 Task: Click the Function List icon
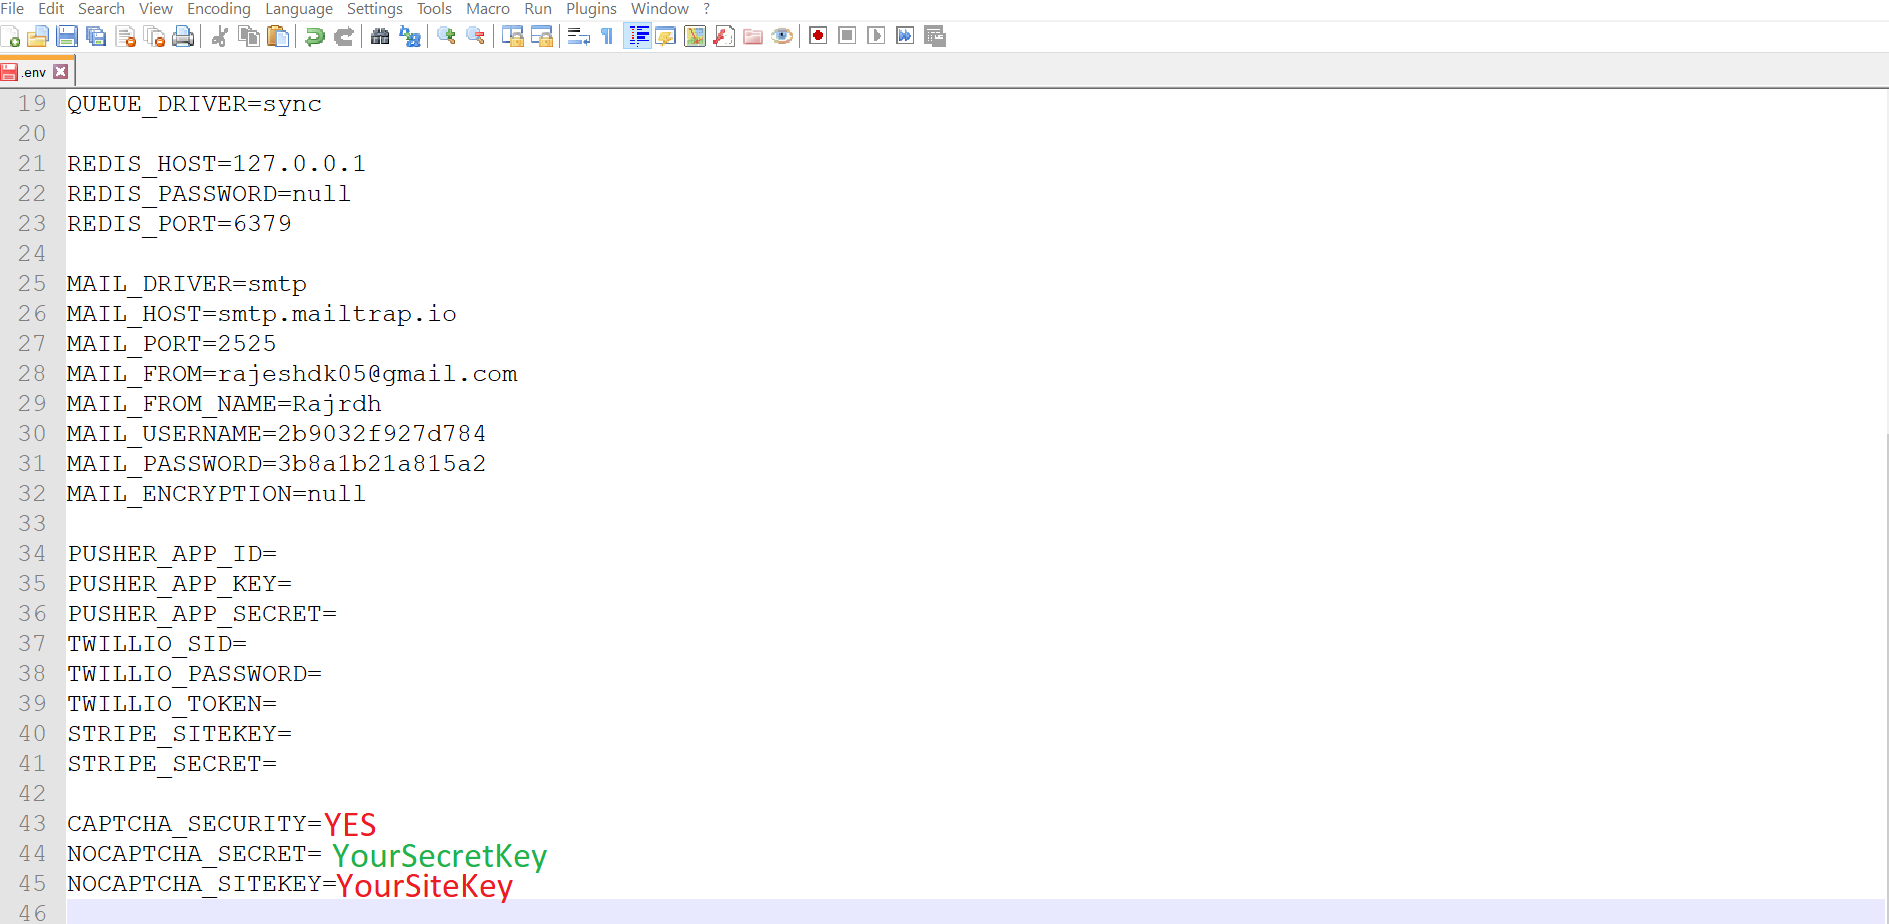pyautogui.click(x=724, y=37)
